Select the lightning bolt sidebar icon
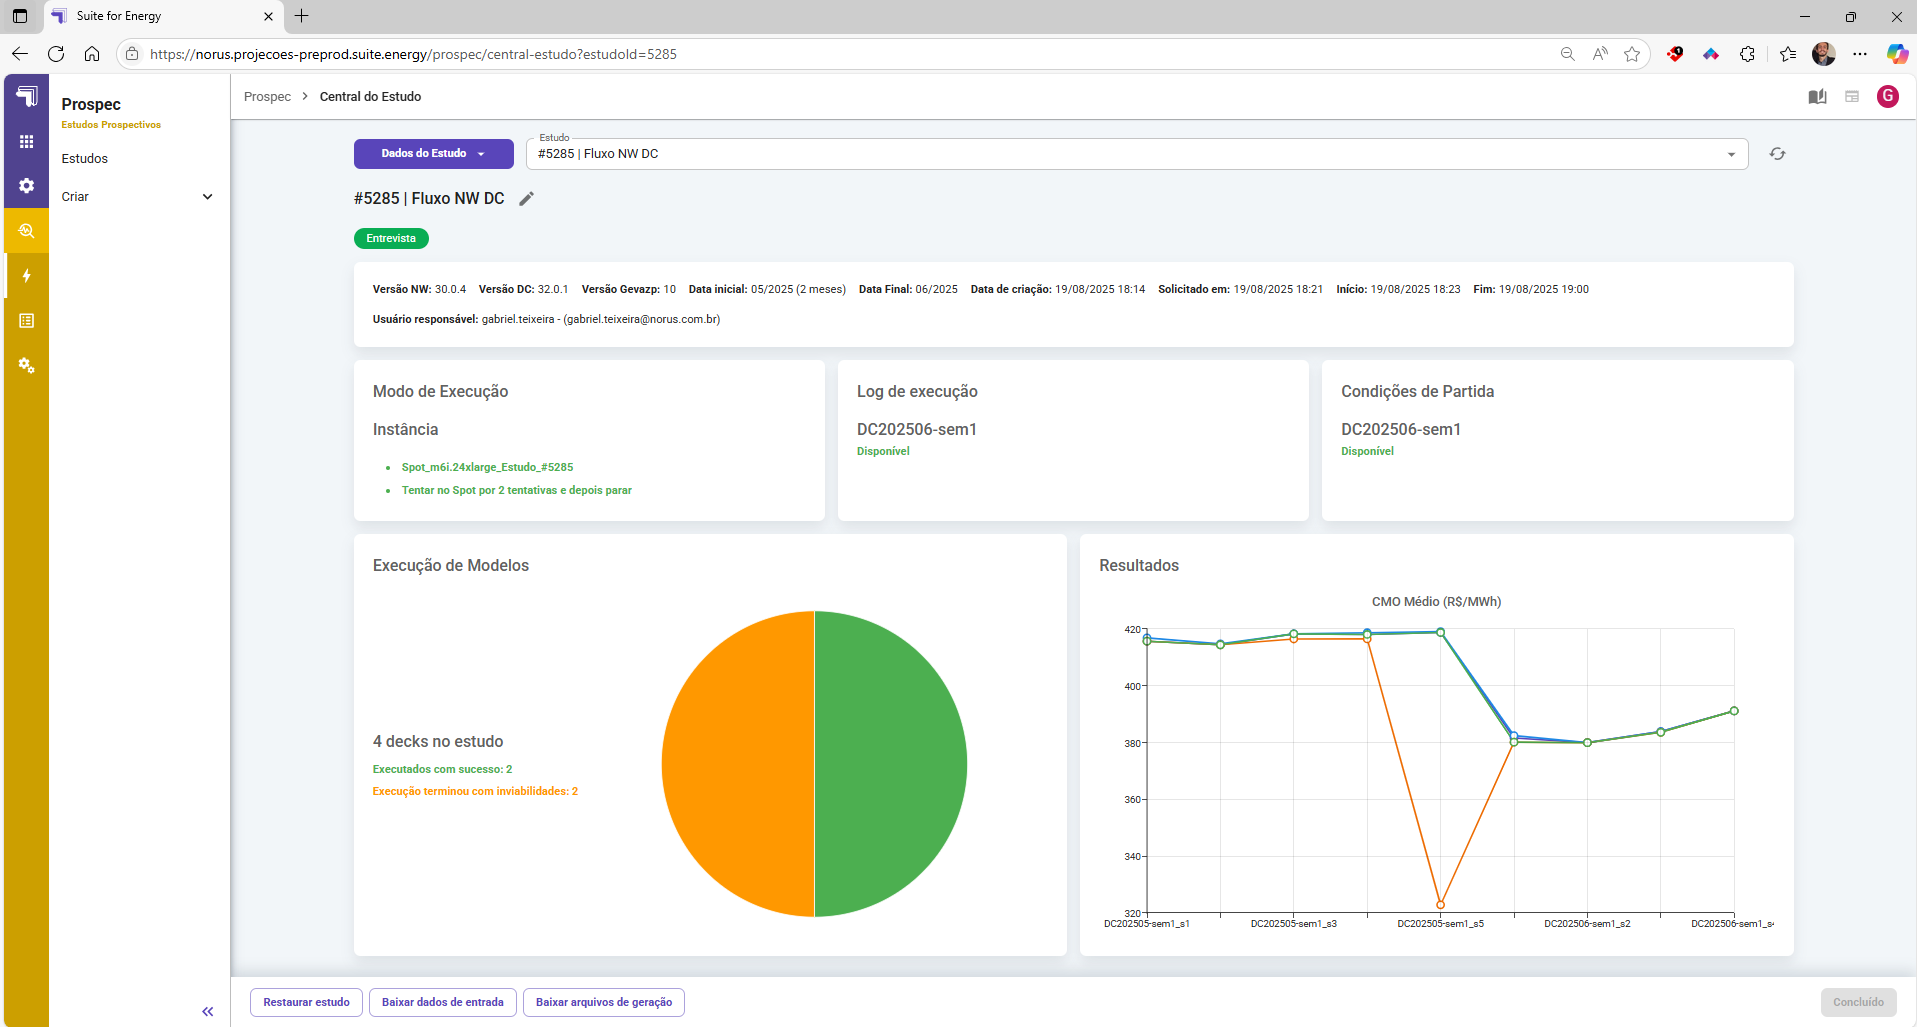 click(x=27, y=276)
